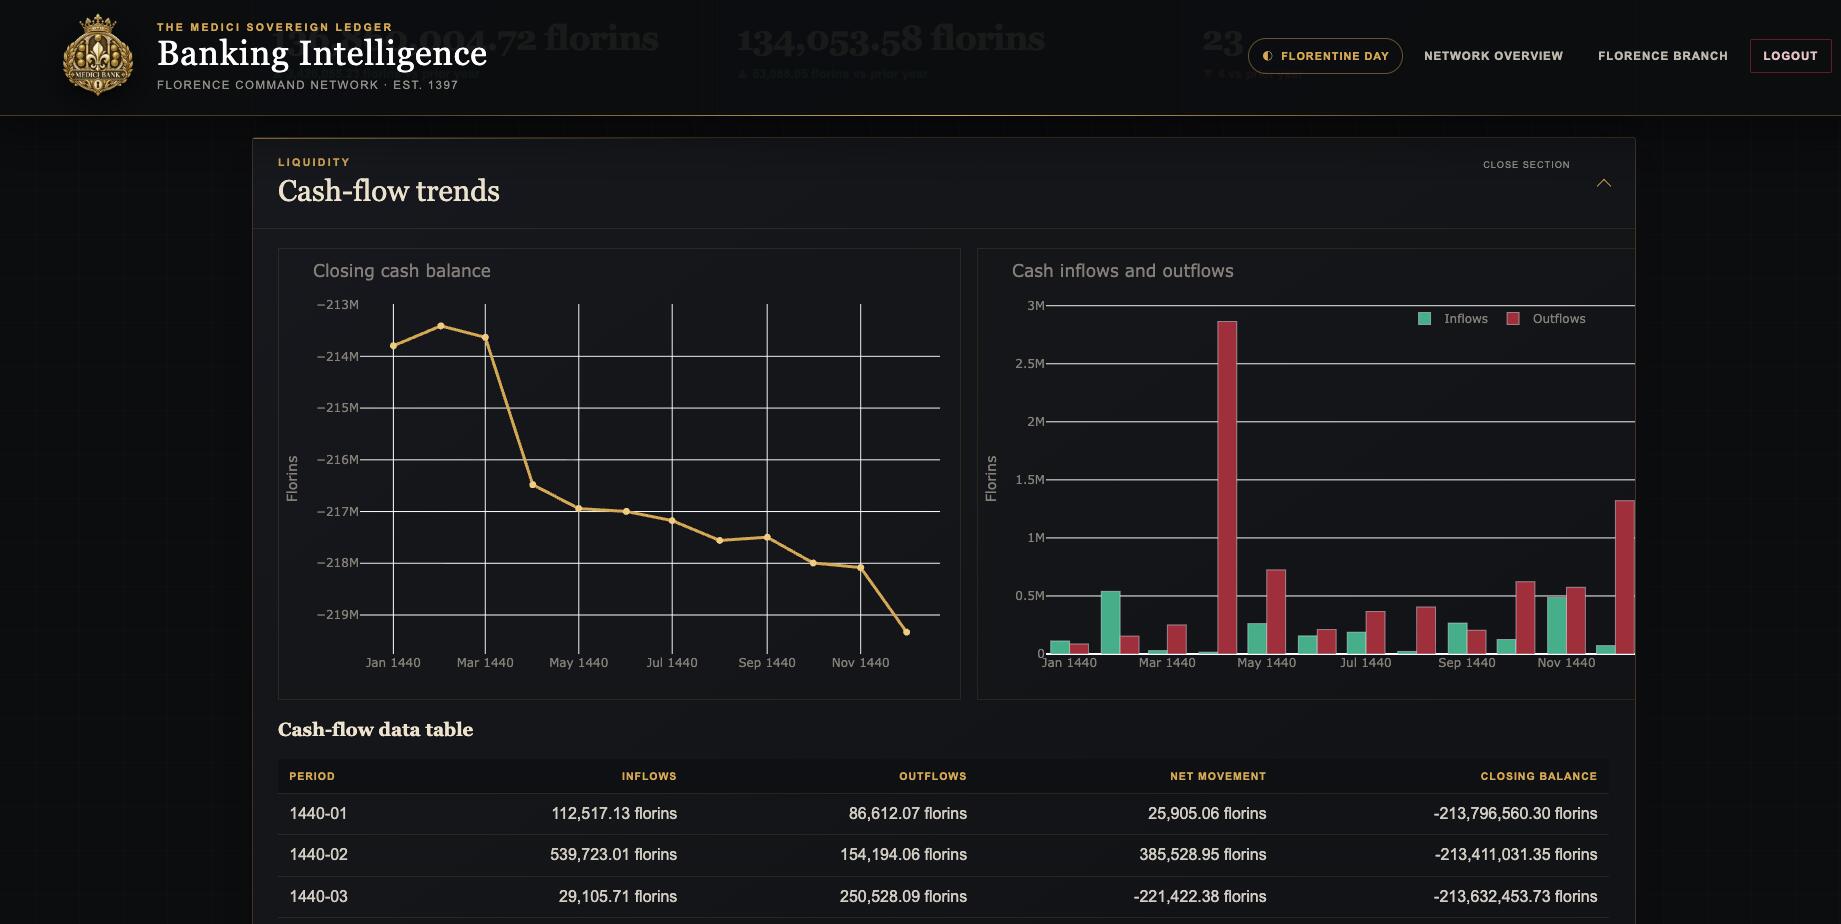Screen dimensions: 1841x924
Task: Click the Feb 1440 green inflow bar
Action: [1110, 622]
